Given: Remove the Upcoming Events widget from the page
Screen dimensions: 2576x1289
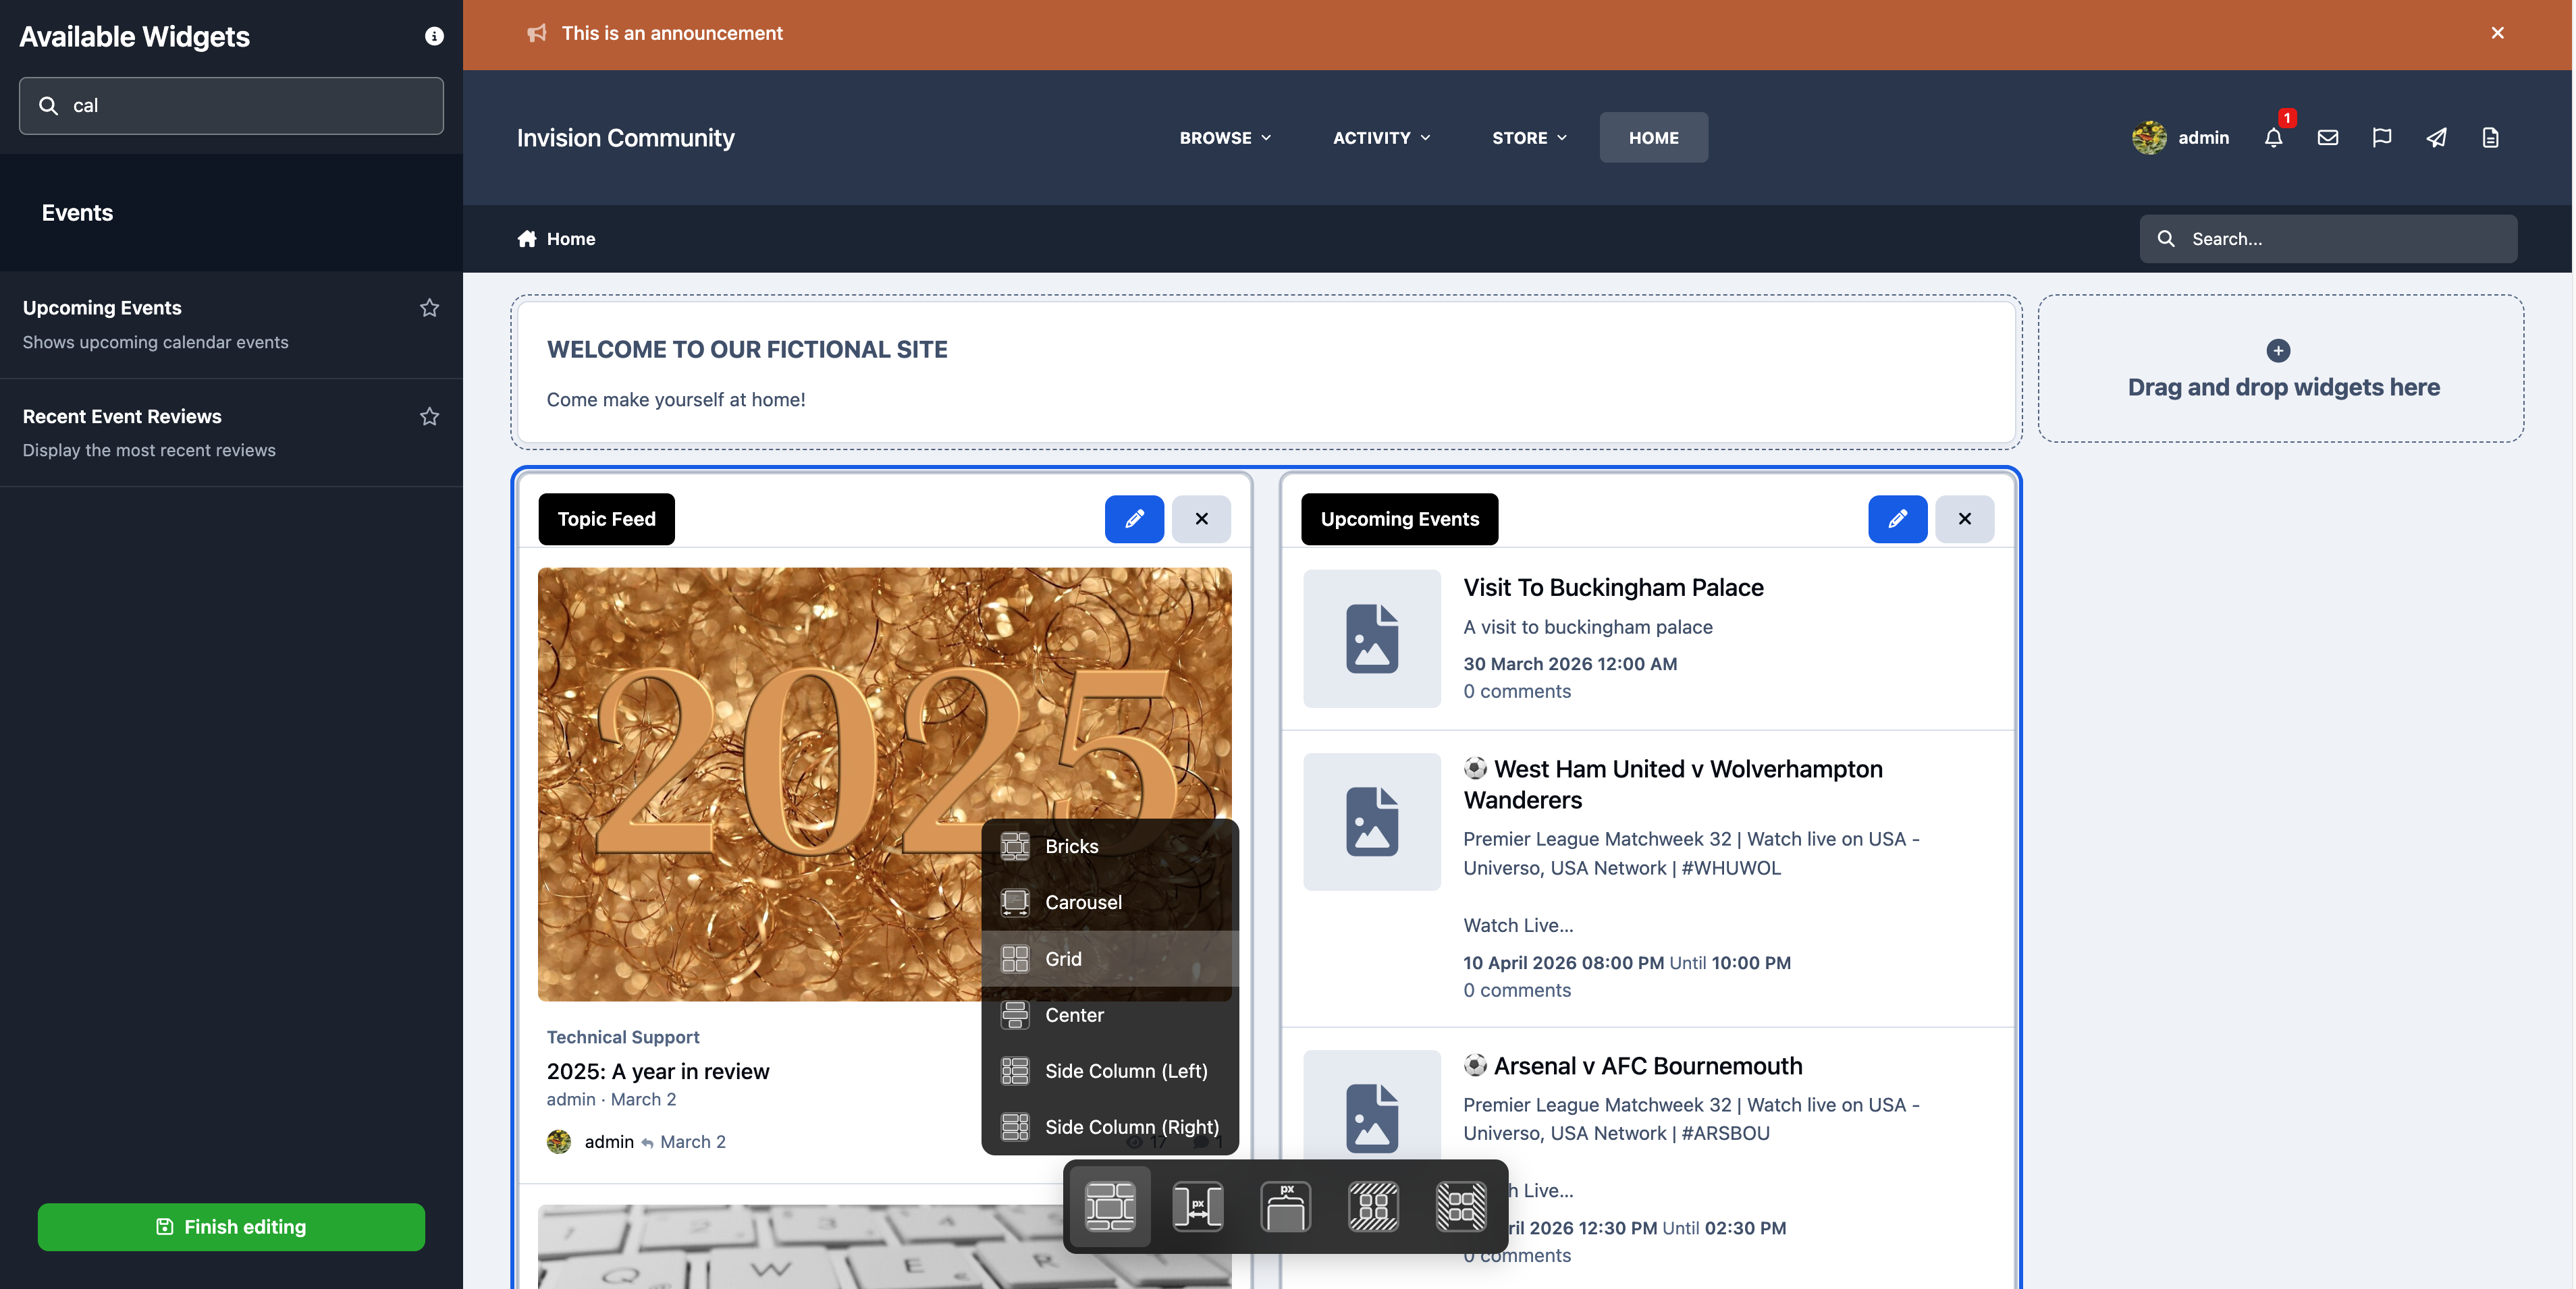Looking at the screenshot, I should point(1964,519).
